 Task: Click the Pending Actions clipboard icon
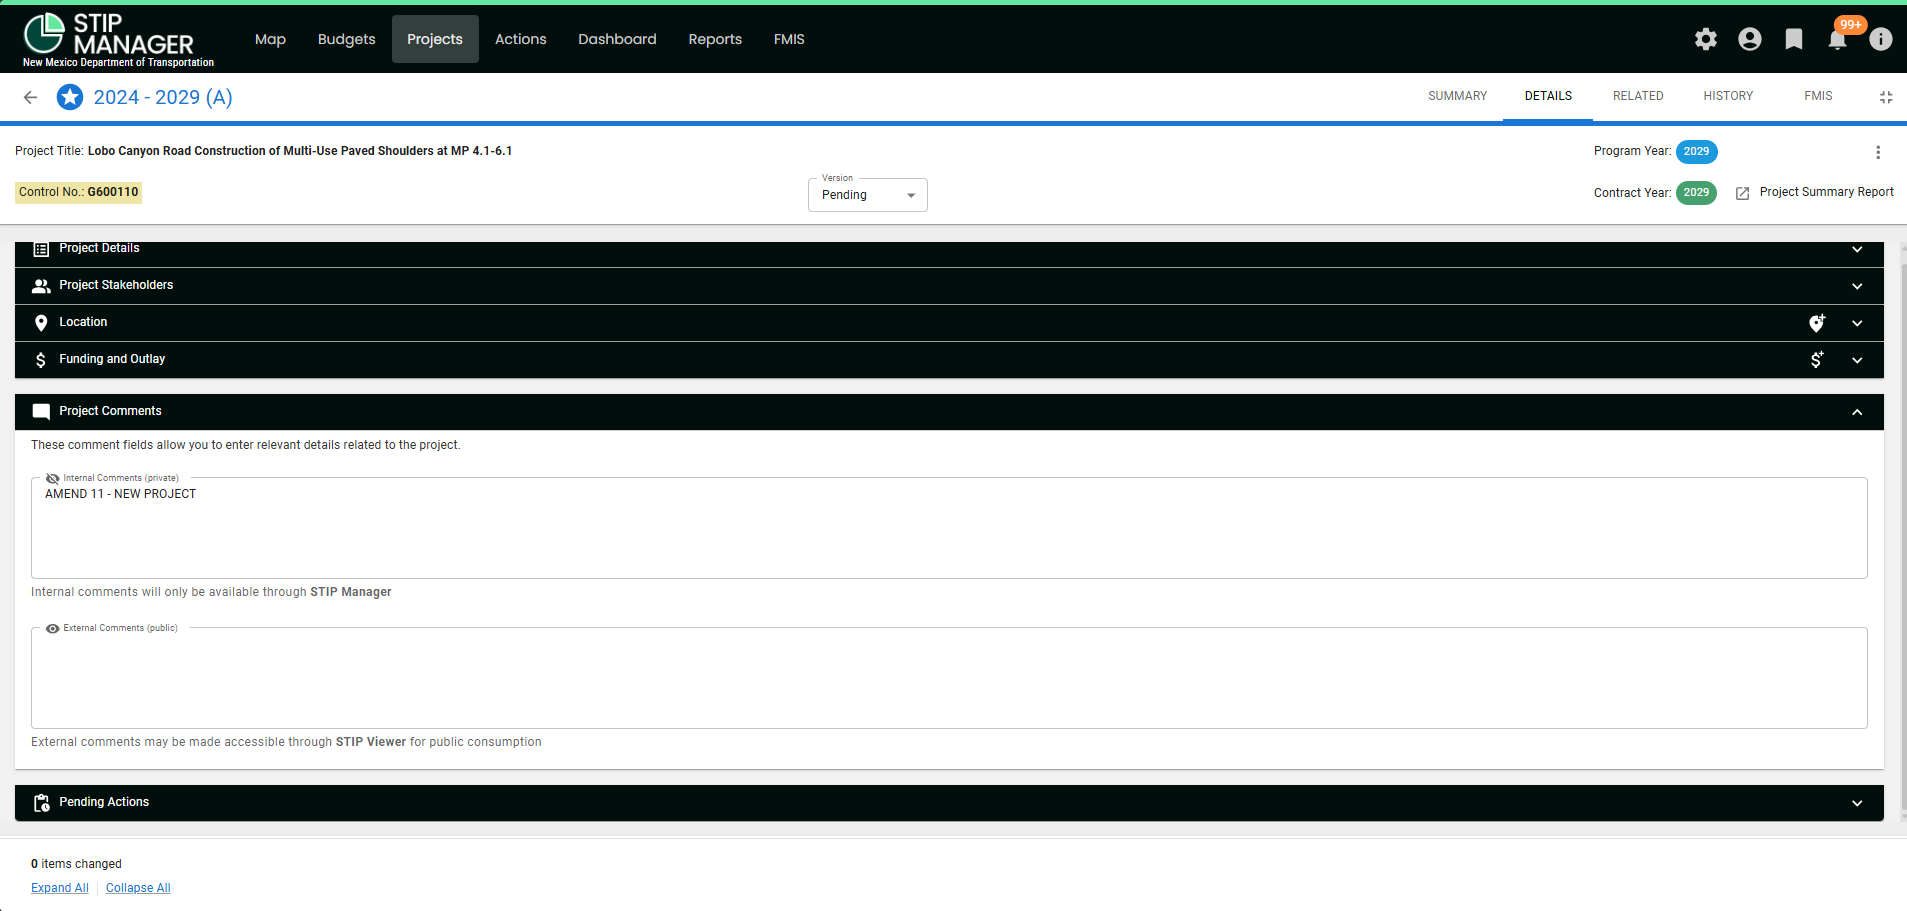point(41,803)
